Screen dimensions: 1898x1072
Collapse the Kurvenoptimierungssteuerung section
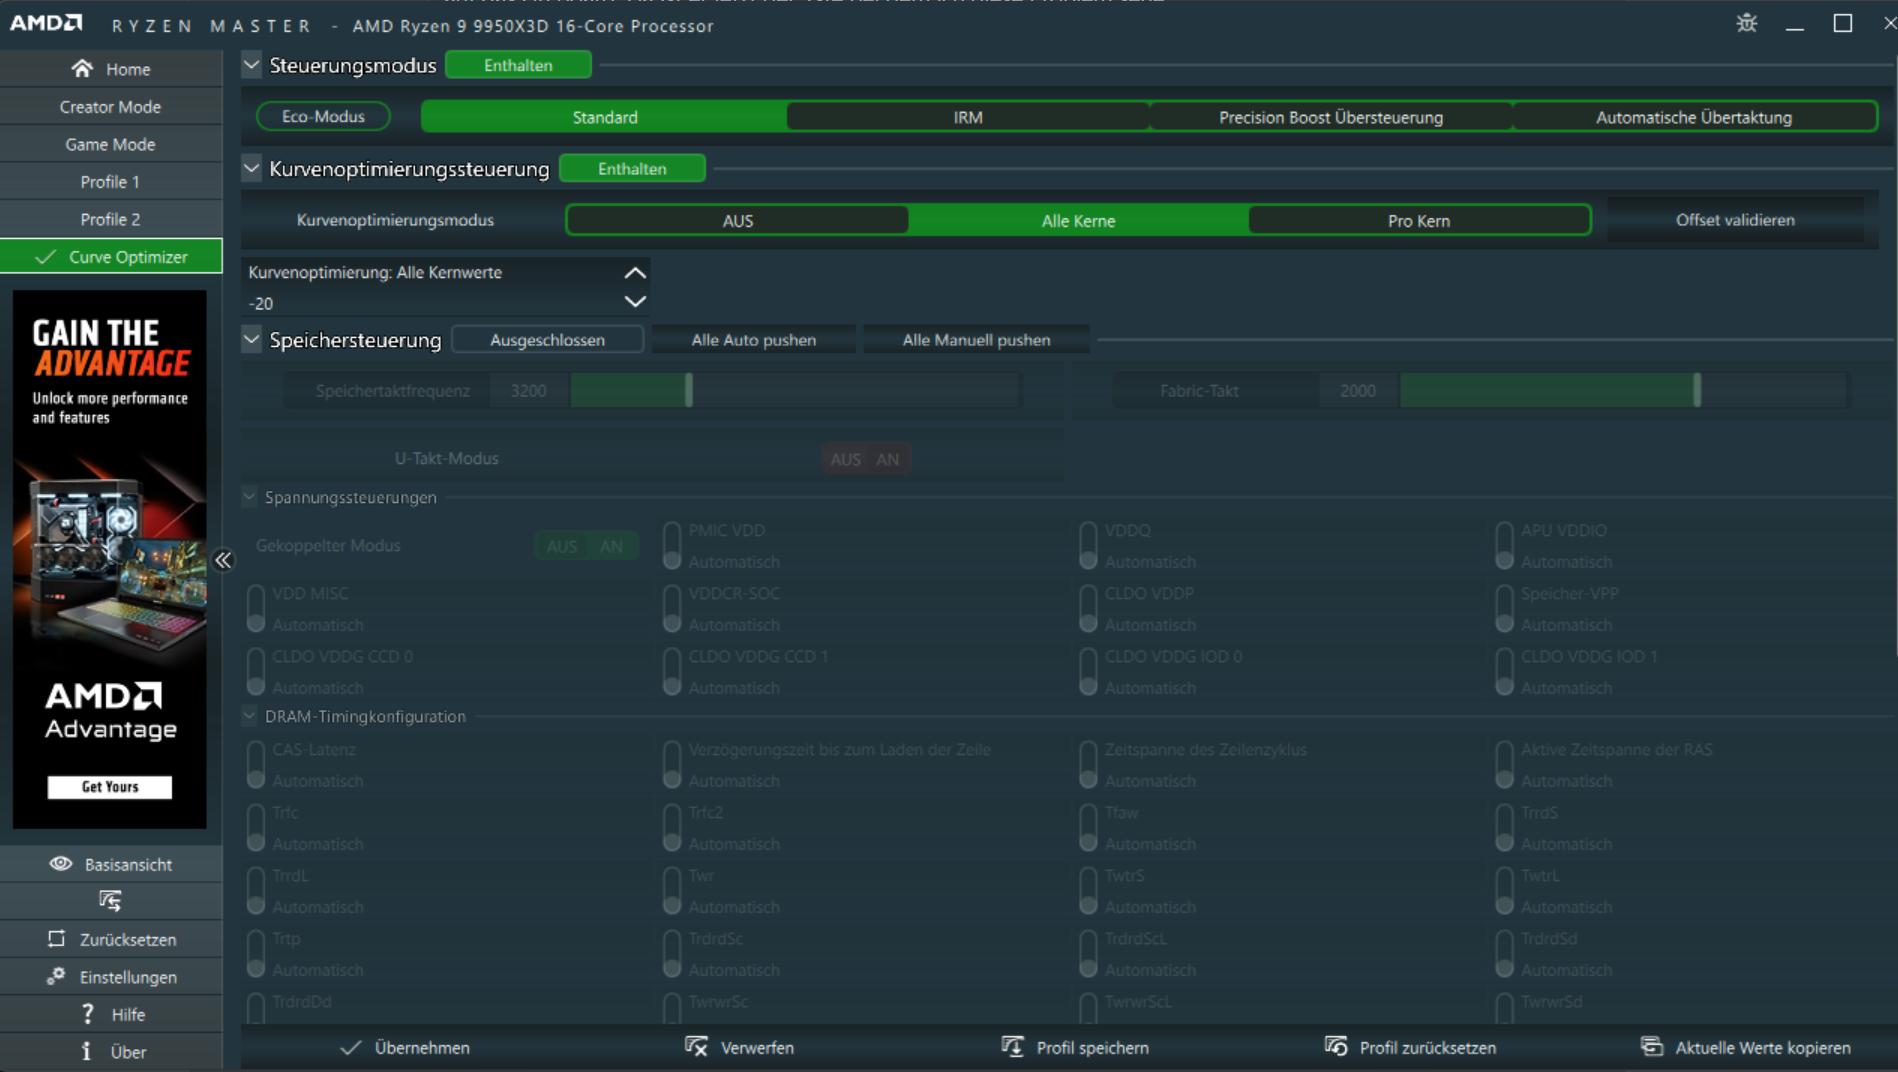[251, 168]
